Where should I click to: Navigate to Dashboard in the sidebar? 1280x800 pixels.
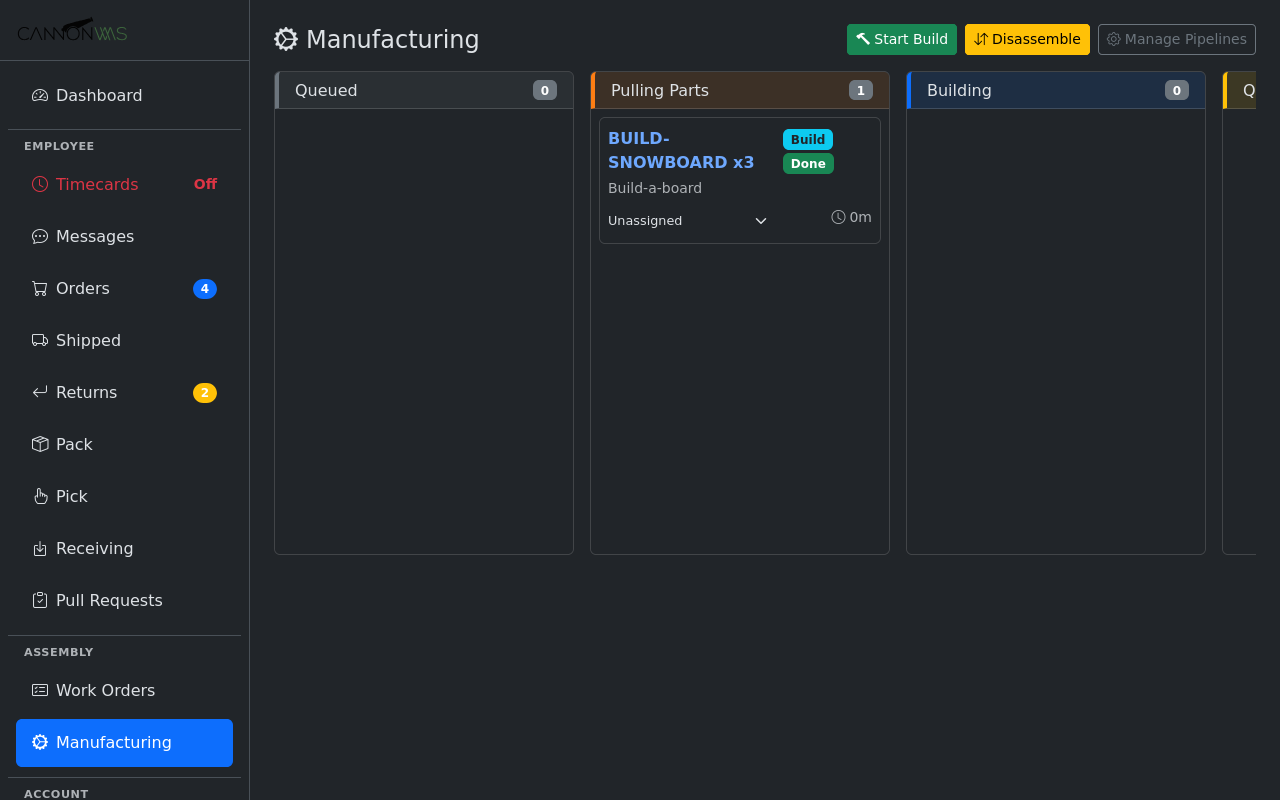[98, 95]
